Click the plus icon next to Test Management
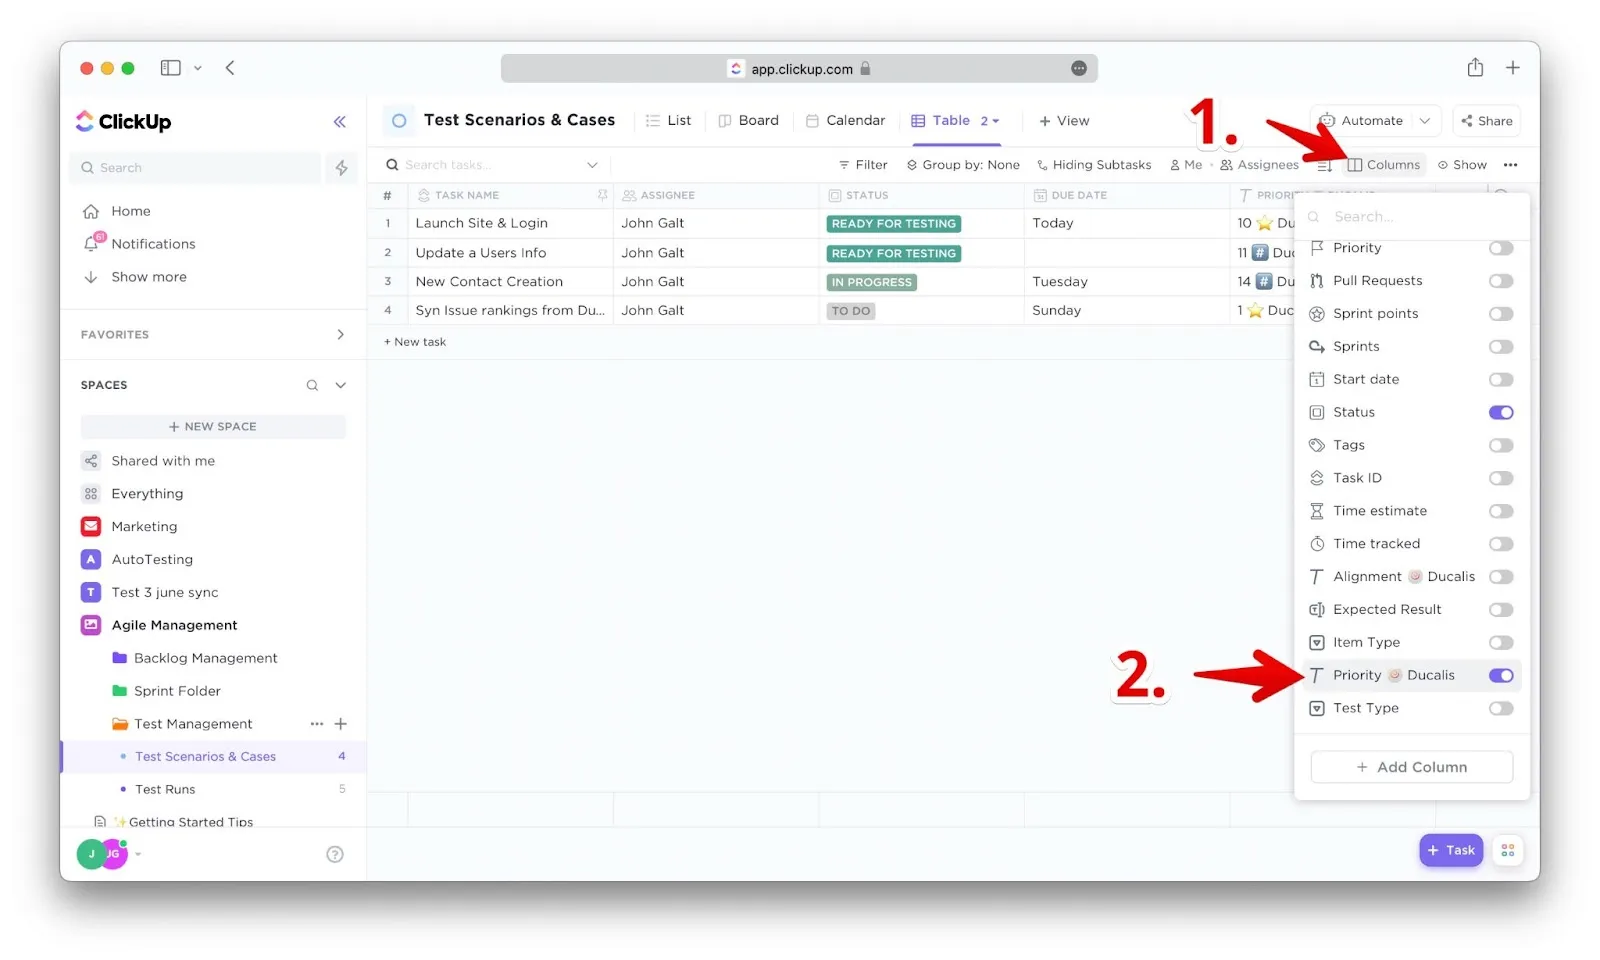1600x960 pixels. click(x=341, y=724)
